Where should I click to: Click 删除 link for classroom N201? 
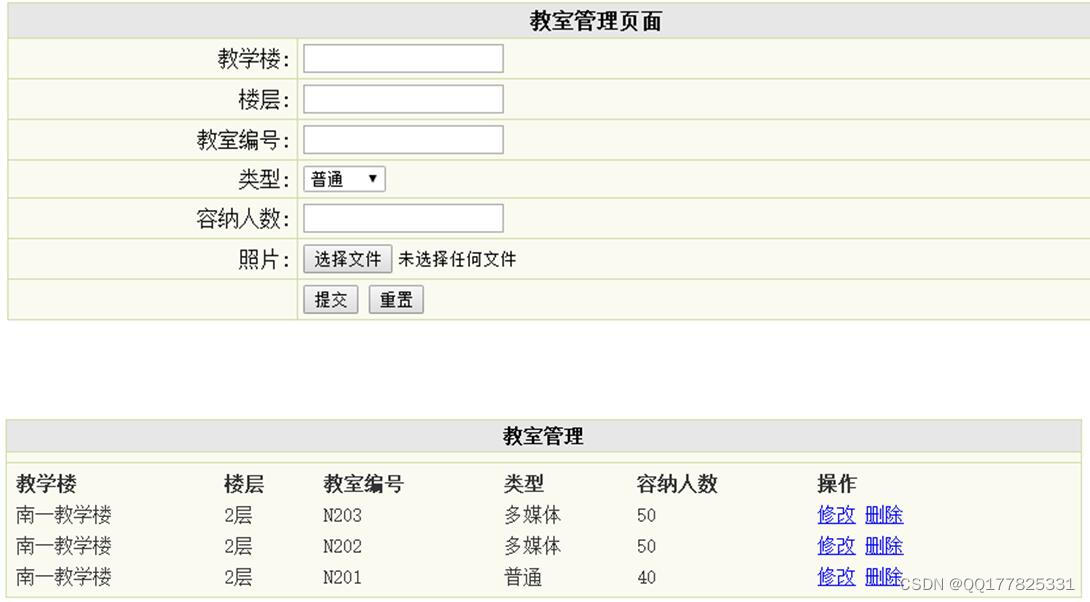(884, 576)
